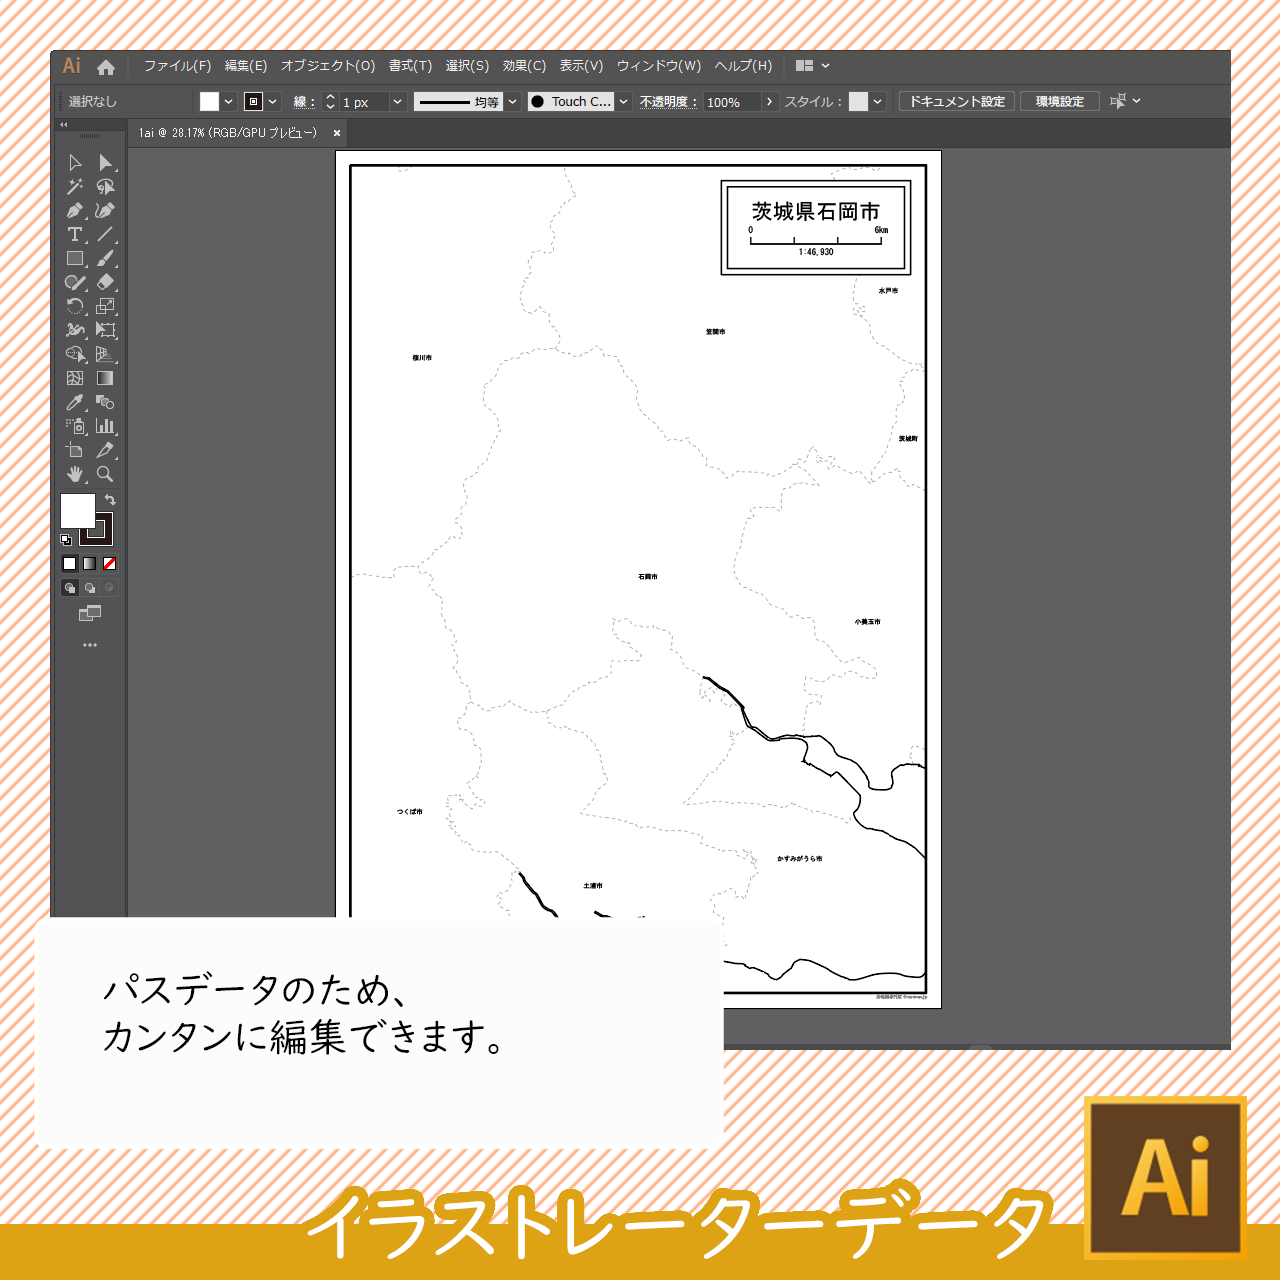
Task: Select the Scale tool
Action: [105, 306]
